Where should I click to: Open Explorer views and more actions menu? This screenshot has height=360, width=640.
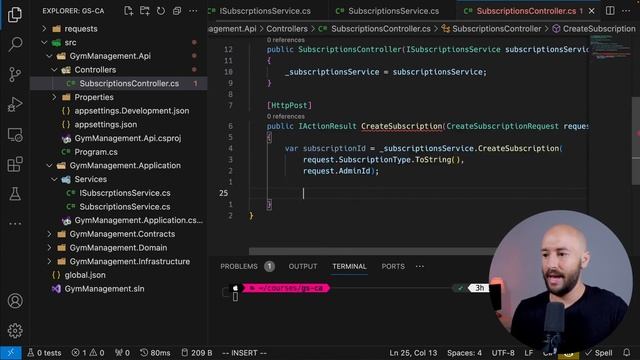tap(193, 11)
